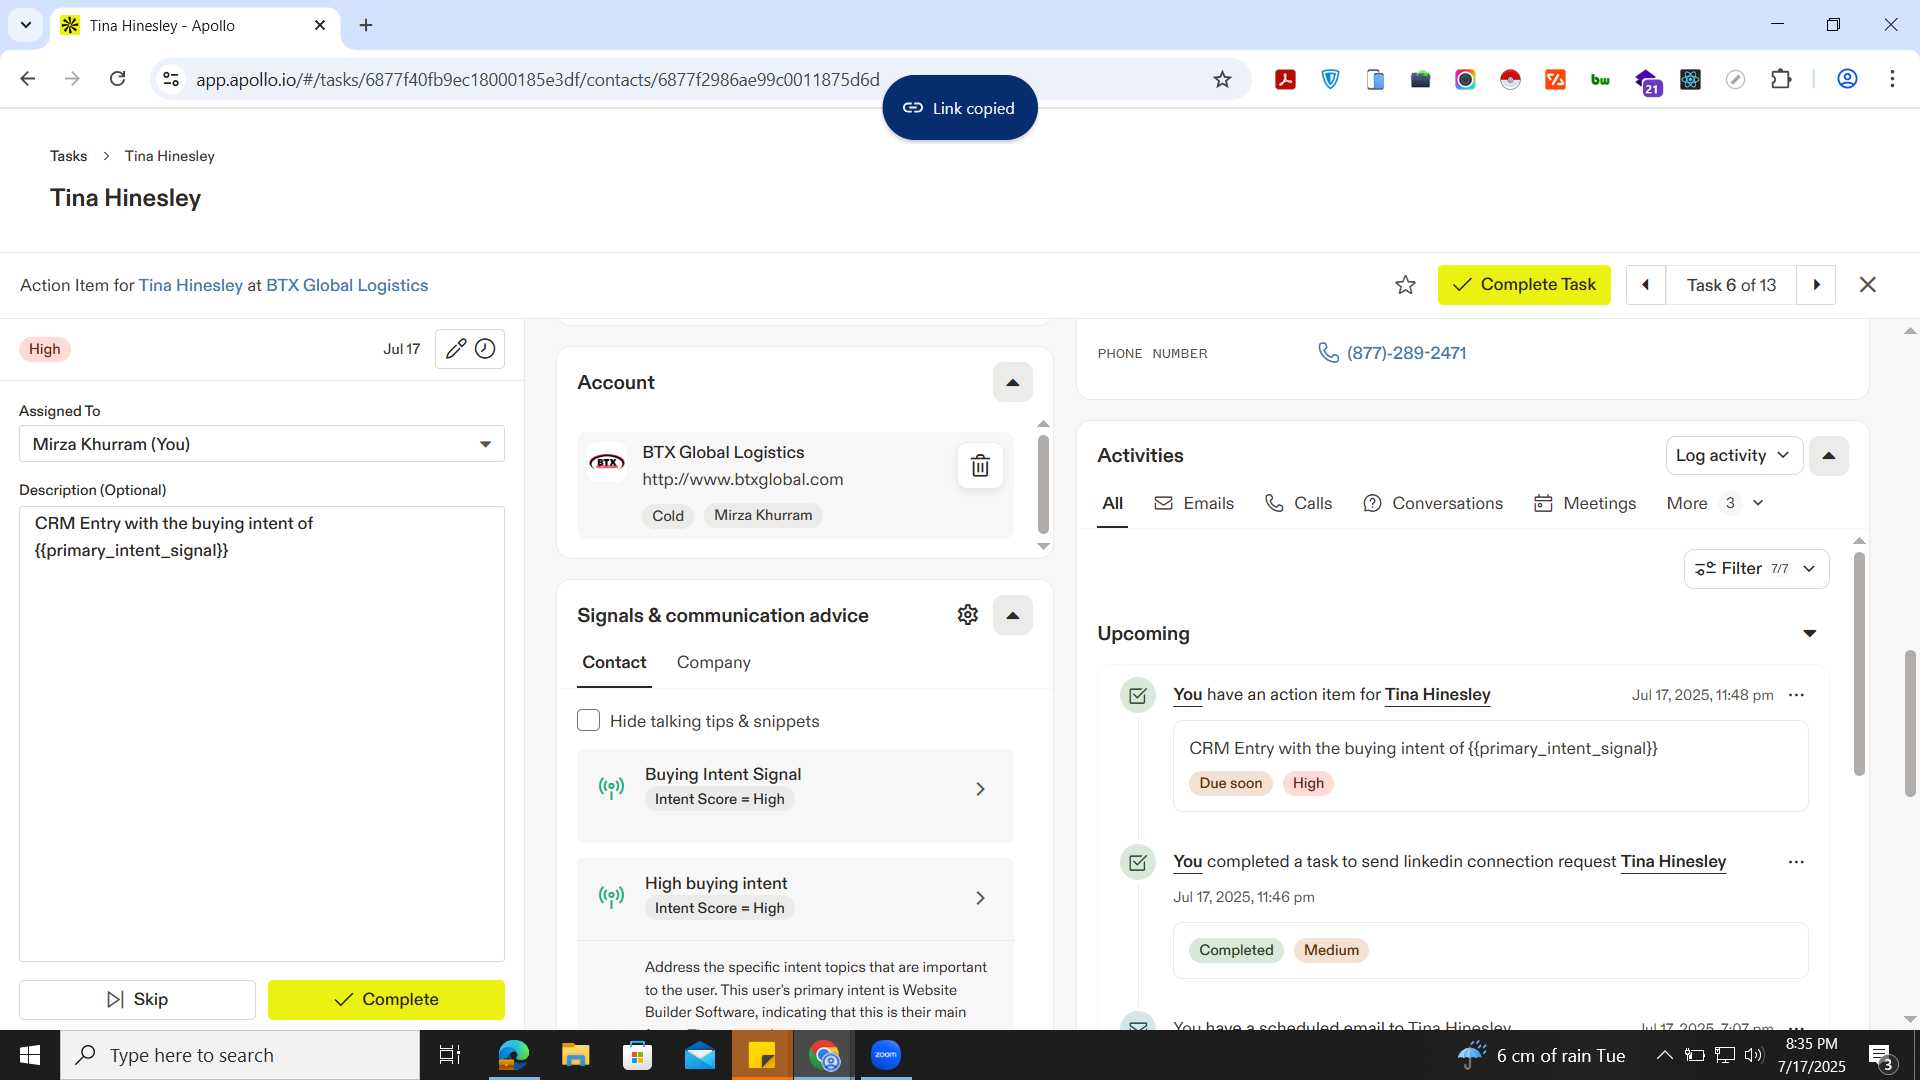The height and width of the screenshot is (1080, 1920).
Task: Collapse the Account section
Action: [1012, 383]
